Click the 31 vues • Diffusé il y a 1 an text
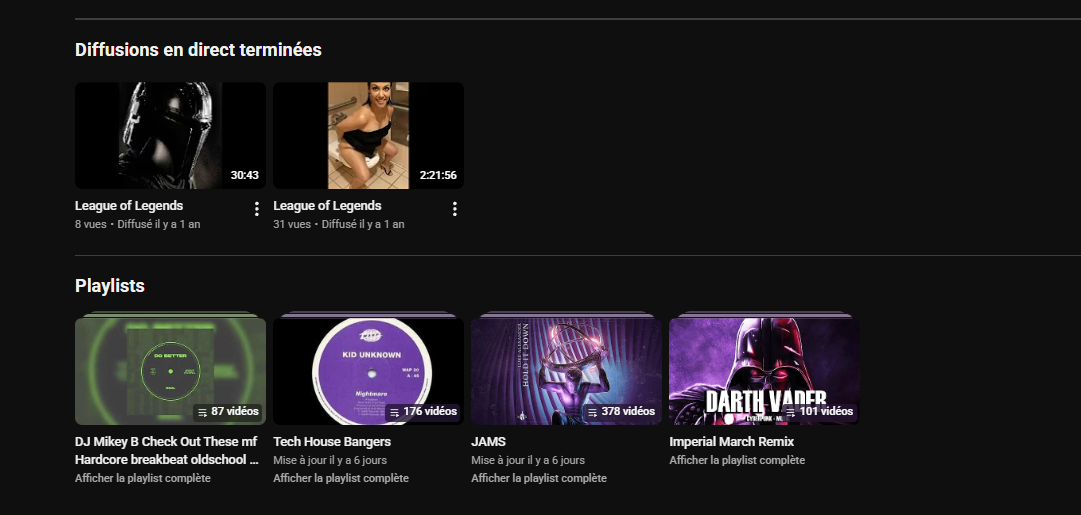The width and height of the screenshot is (1081, 515). click(339, 224)
